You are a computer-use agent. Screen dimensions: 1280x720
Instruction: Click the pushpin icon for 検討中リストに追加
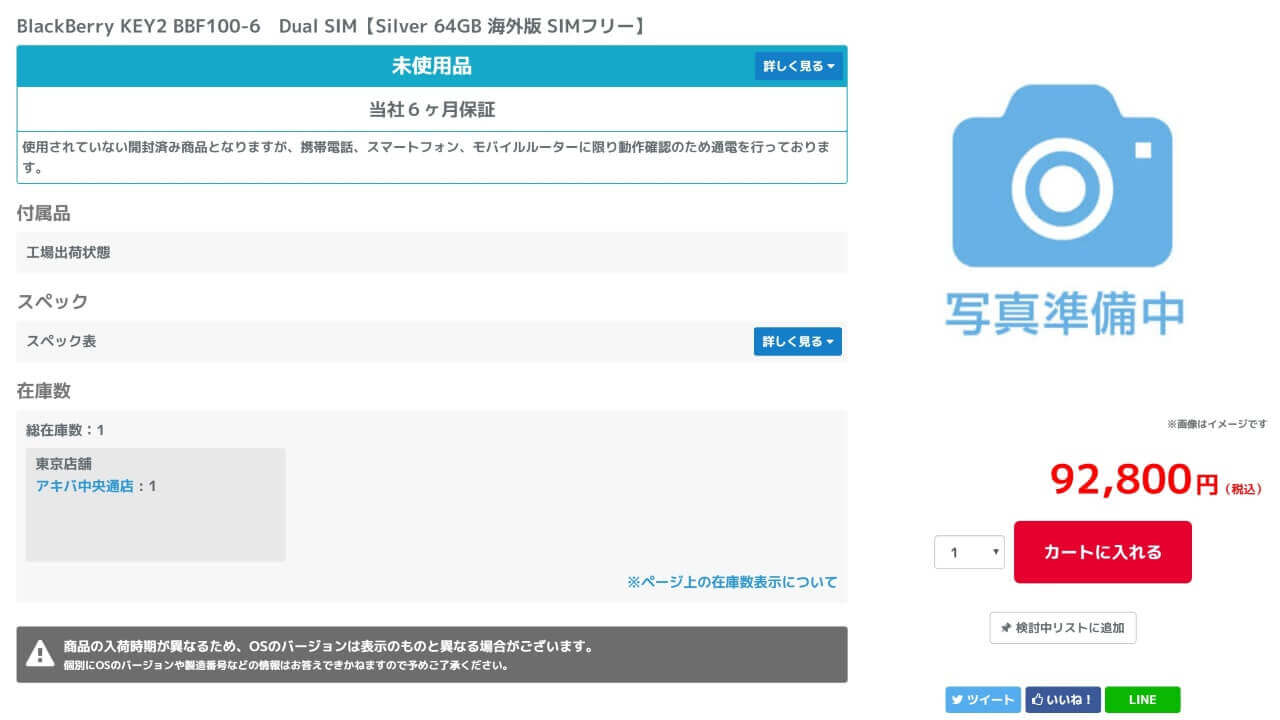coord(1006,628)
